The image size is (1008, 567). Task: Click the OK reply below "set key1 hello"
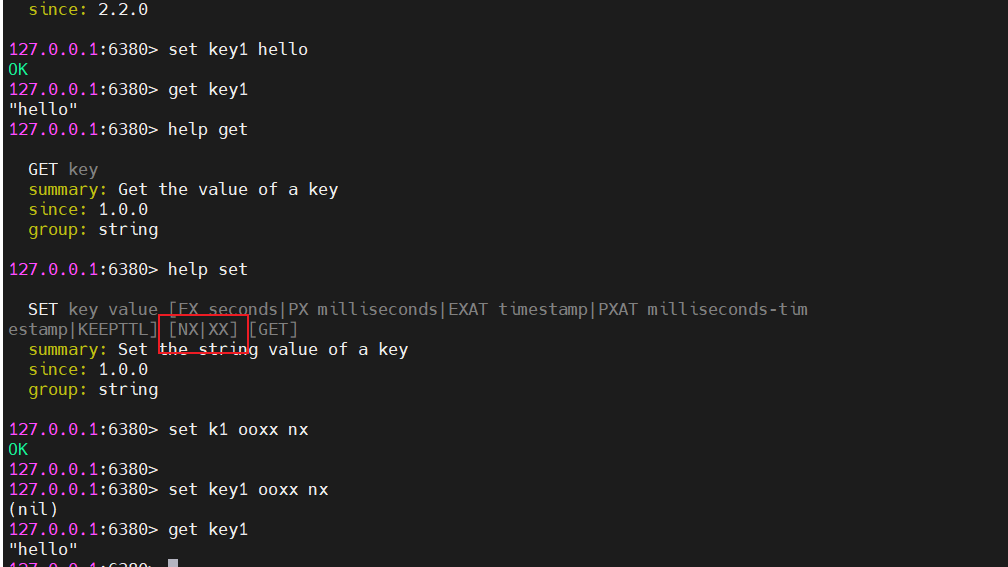click(18, 69)
